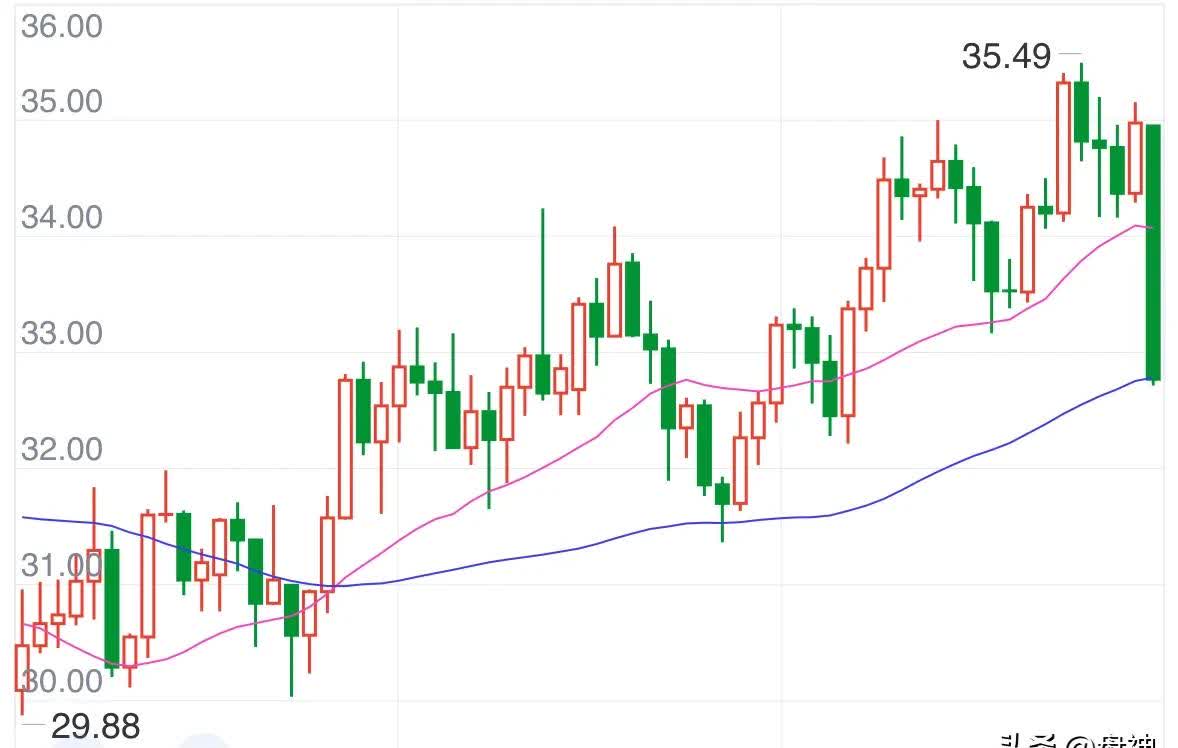
Task: Click the 35.00 price axis label
Action: click(x=61, y=102)
